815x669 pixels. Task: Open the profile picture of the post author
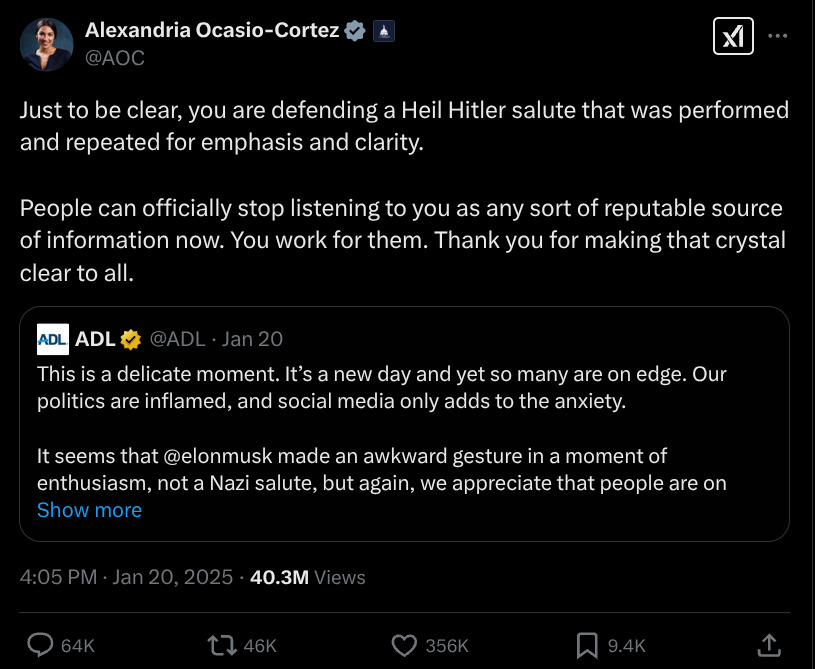pyautogui.click(x=46, y=44)
